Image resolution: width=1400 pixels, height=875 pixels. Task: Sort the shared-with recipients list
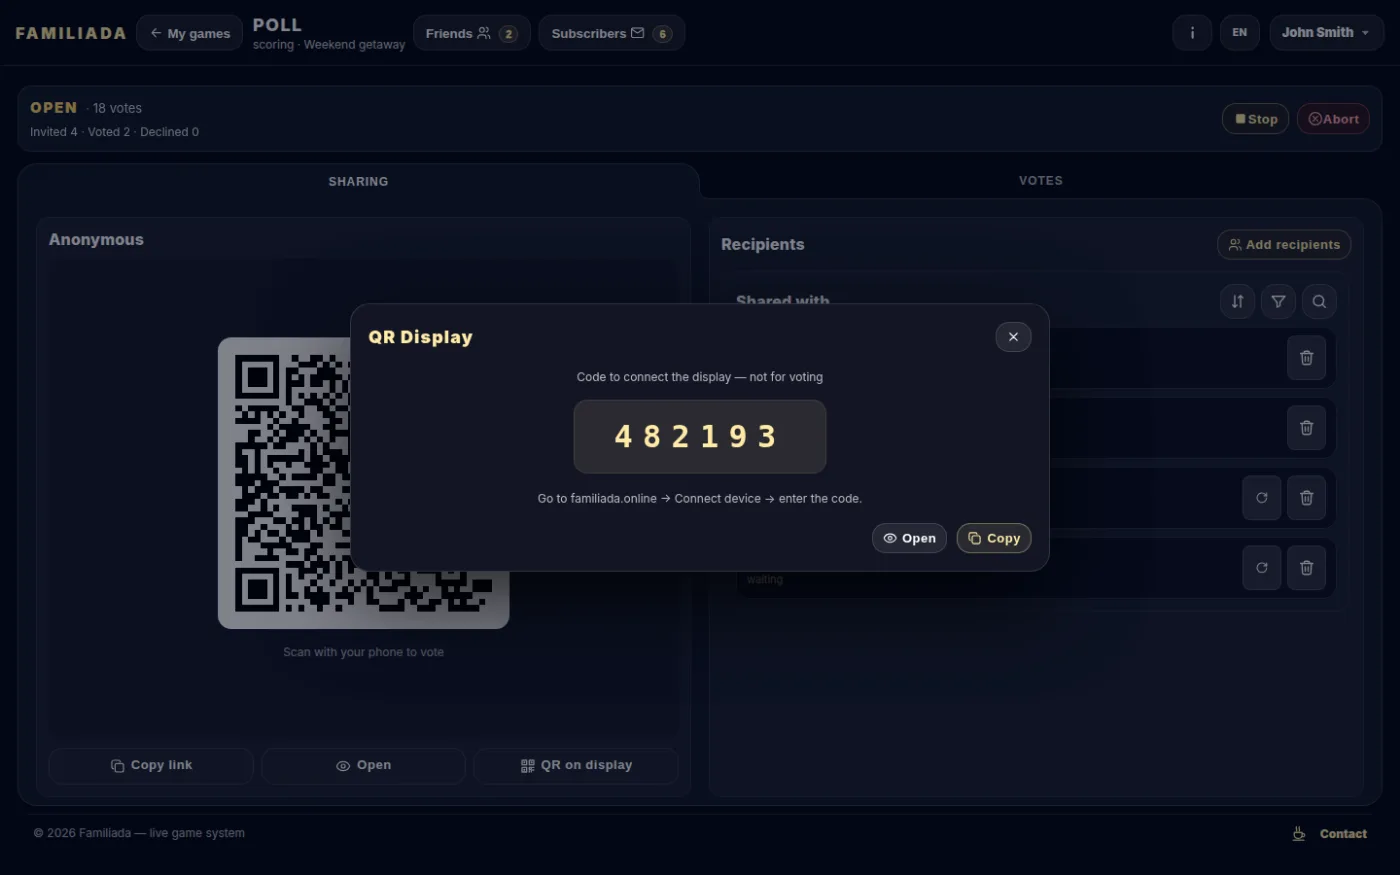(x=1237, y=301)
